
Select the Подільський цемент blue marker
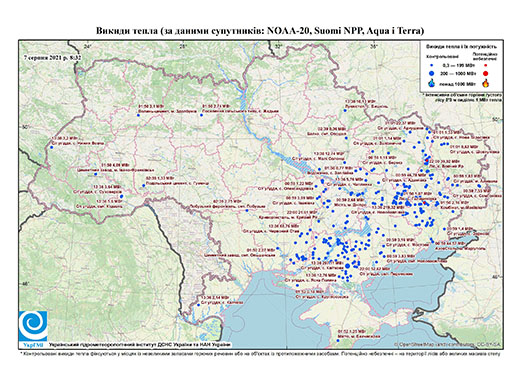(x=144, y=186)
